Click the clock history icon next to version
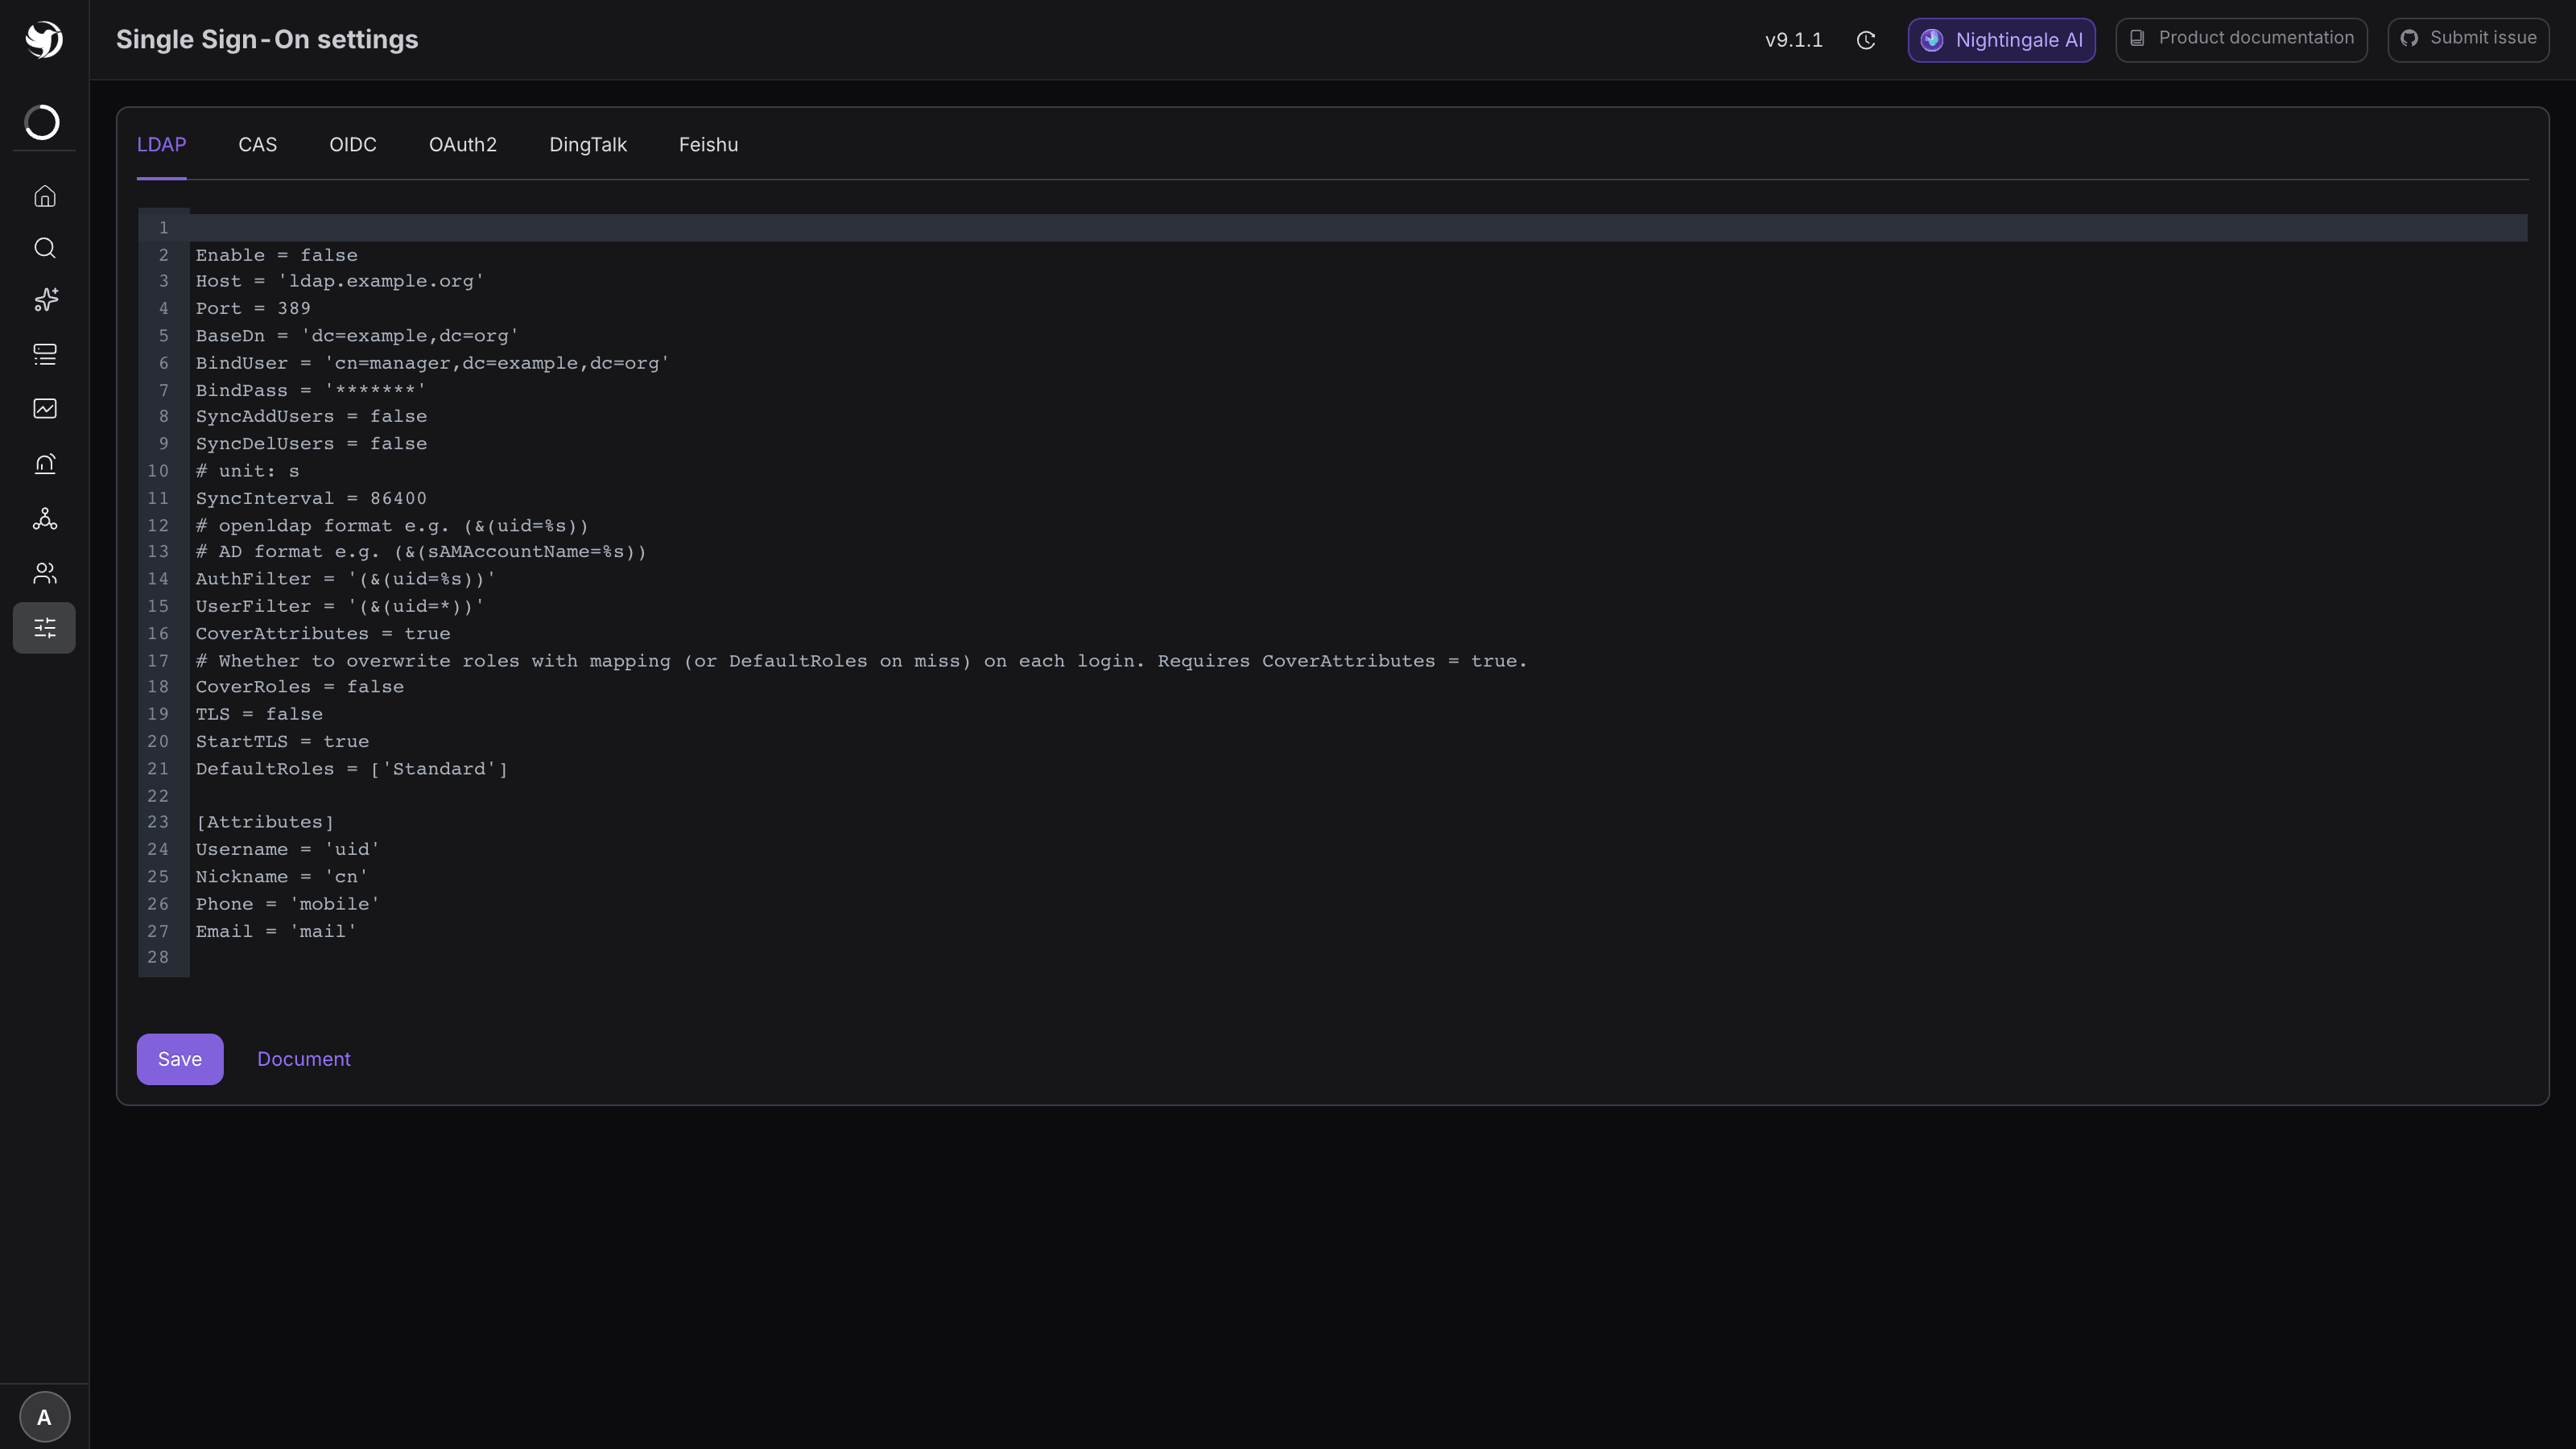 pos(1866,40)
